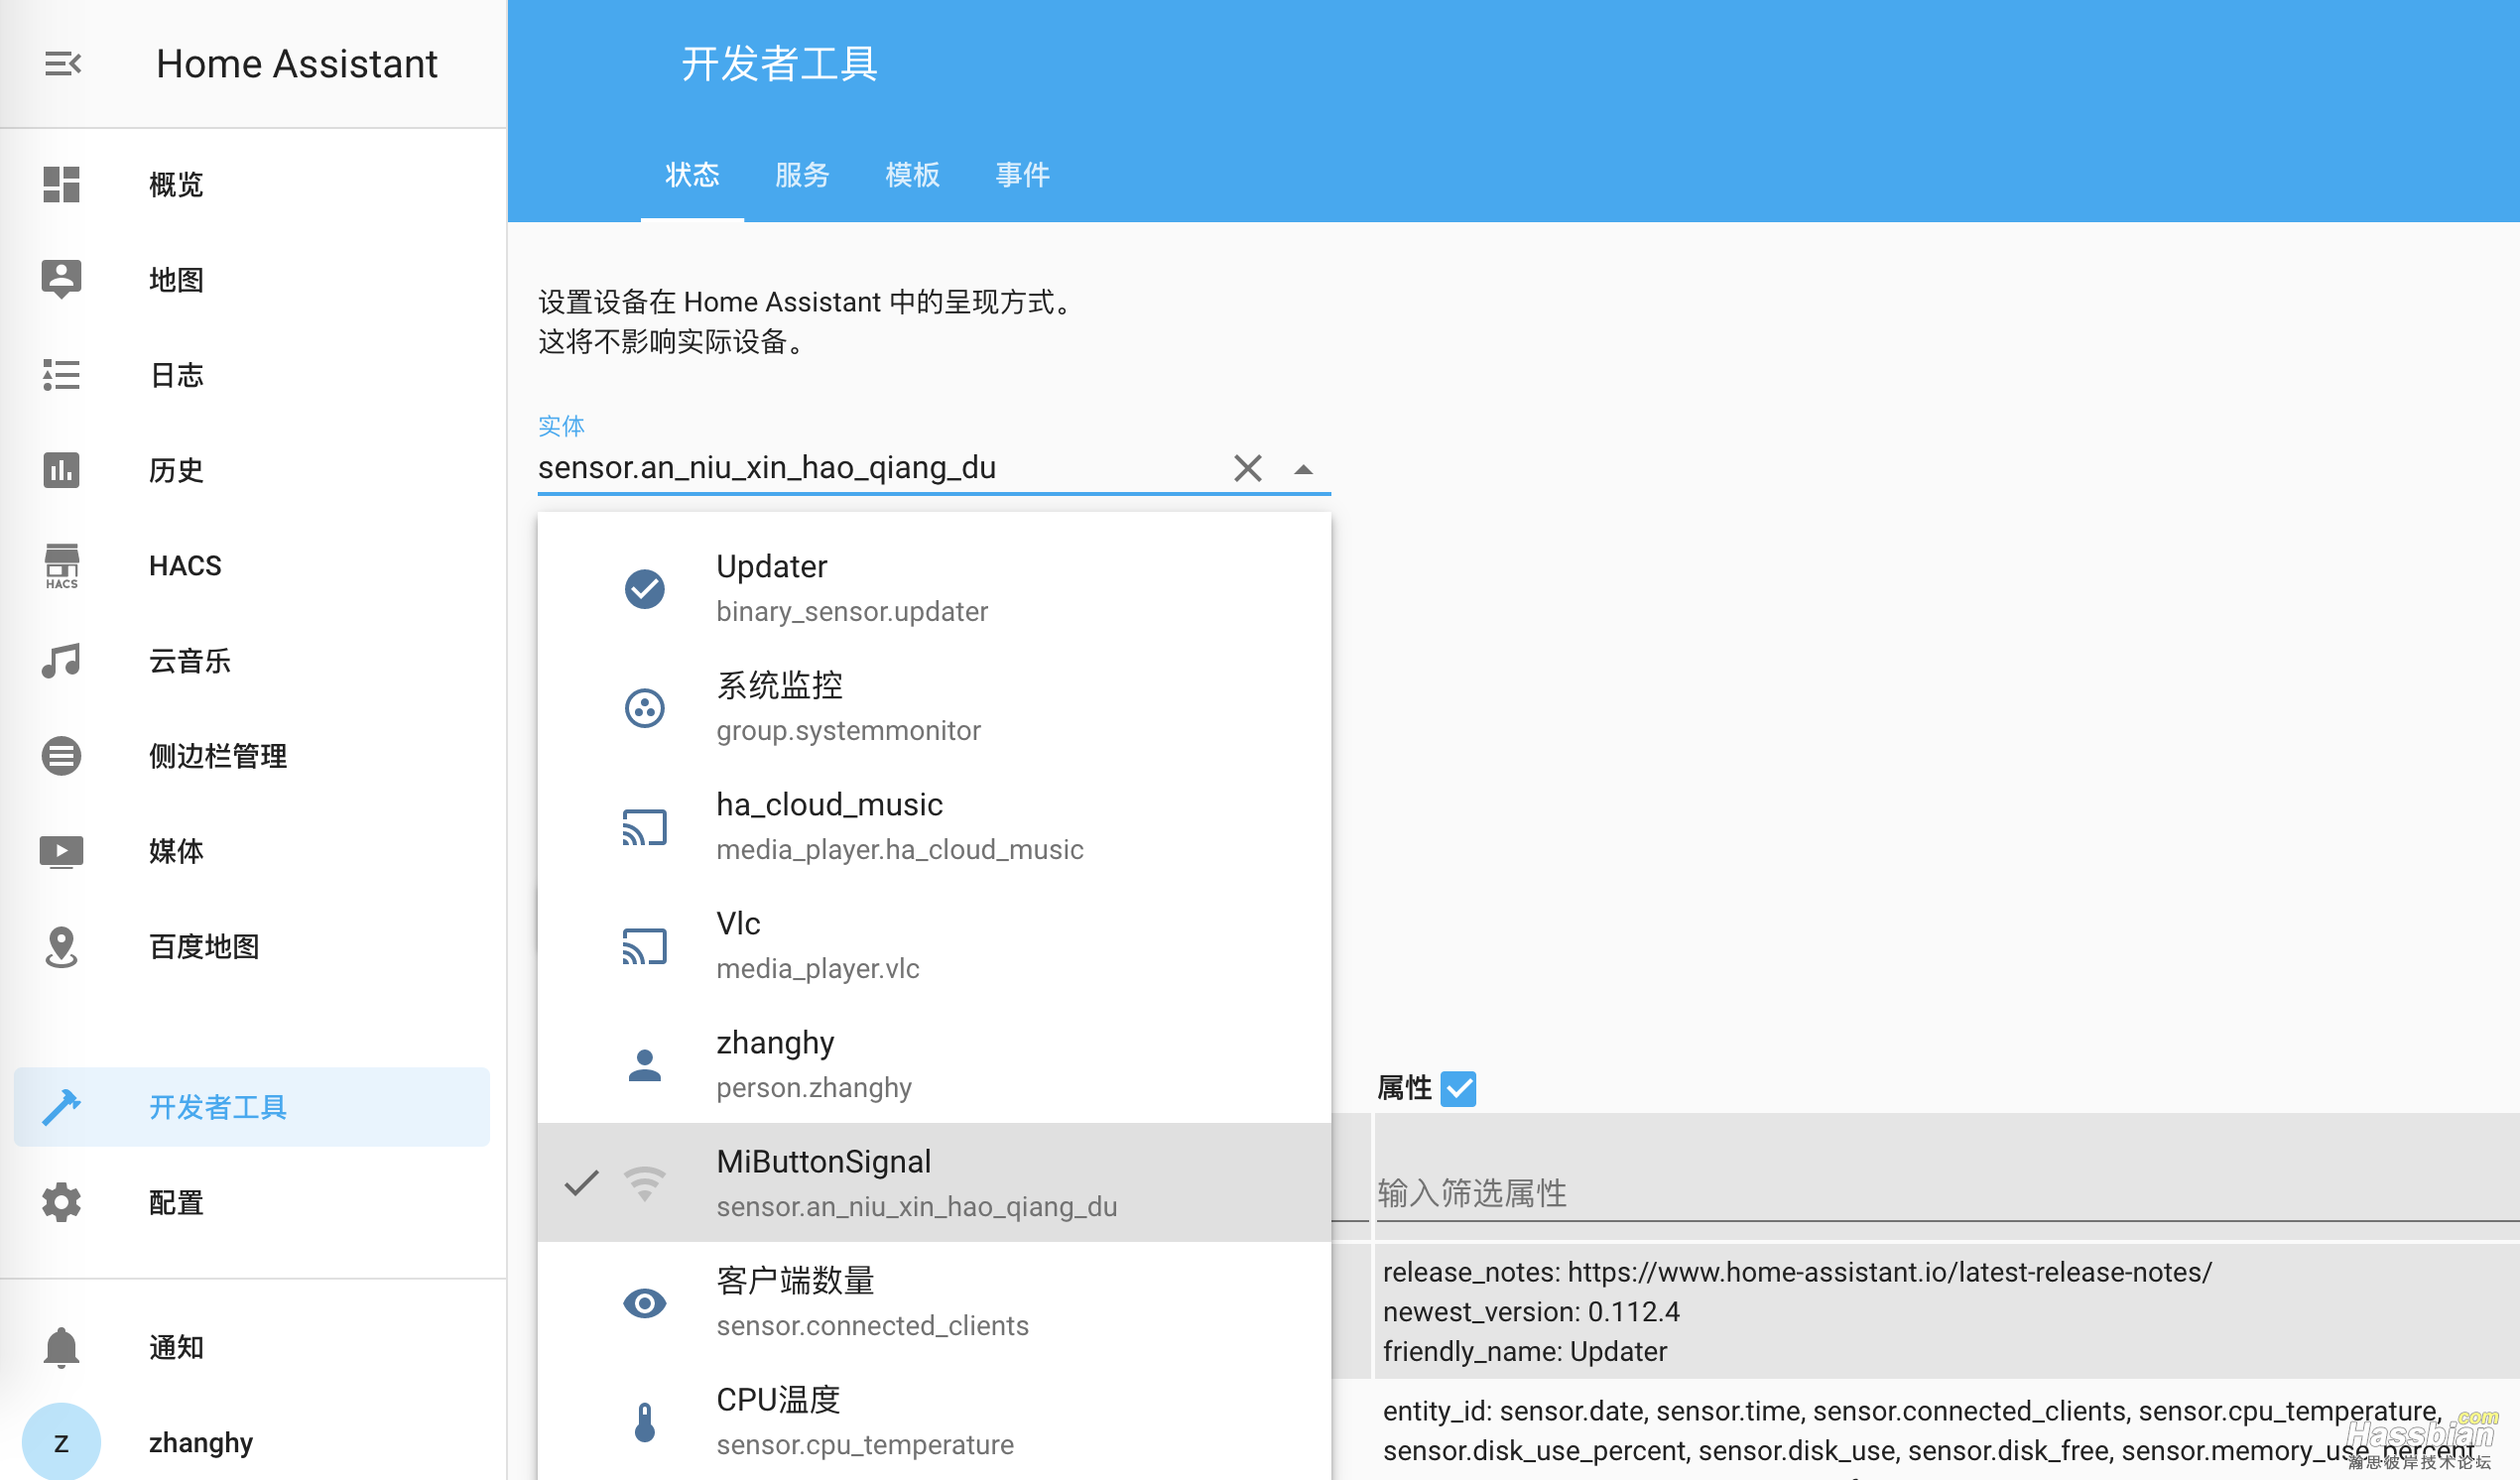Open the 通知 notifications bell icon
Screen dimensions: 2520x1480
(x=61, y=1348)
